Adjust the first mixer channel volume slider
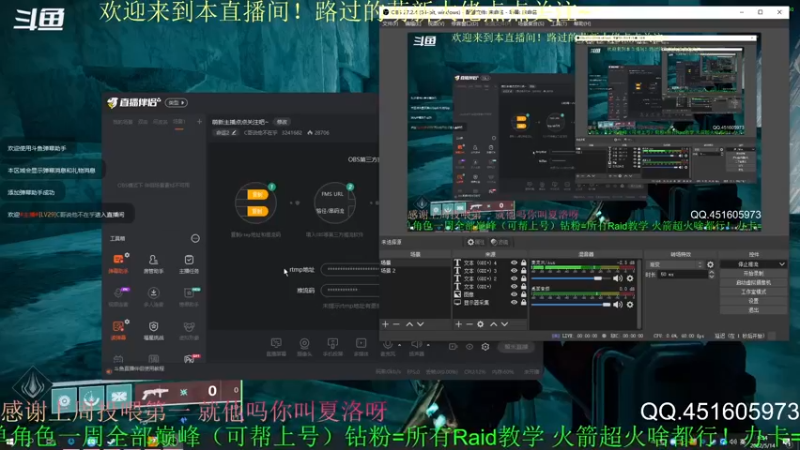Image resolution: width=800 pixels, height=450 pixels. coord(571,279)
